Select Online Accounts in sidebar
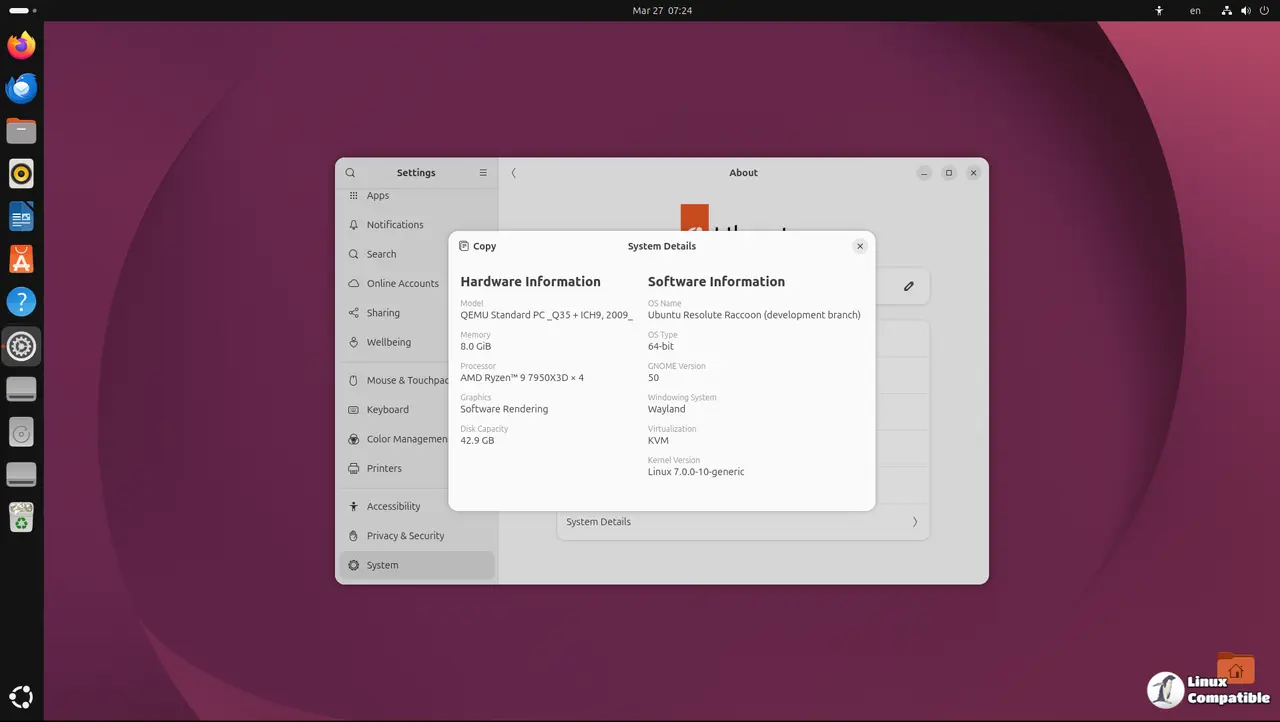 point(402,284)
